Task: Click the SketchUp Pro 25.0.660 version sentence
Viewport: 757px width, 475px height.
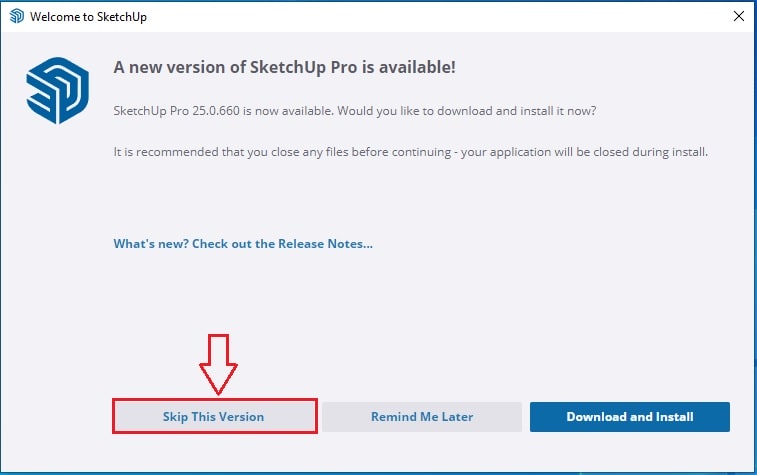Action: [355, 111]
